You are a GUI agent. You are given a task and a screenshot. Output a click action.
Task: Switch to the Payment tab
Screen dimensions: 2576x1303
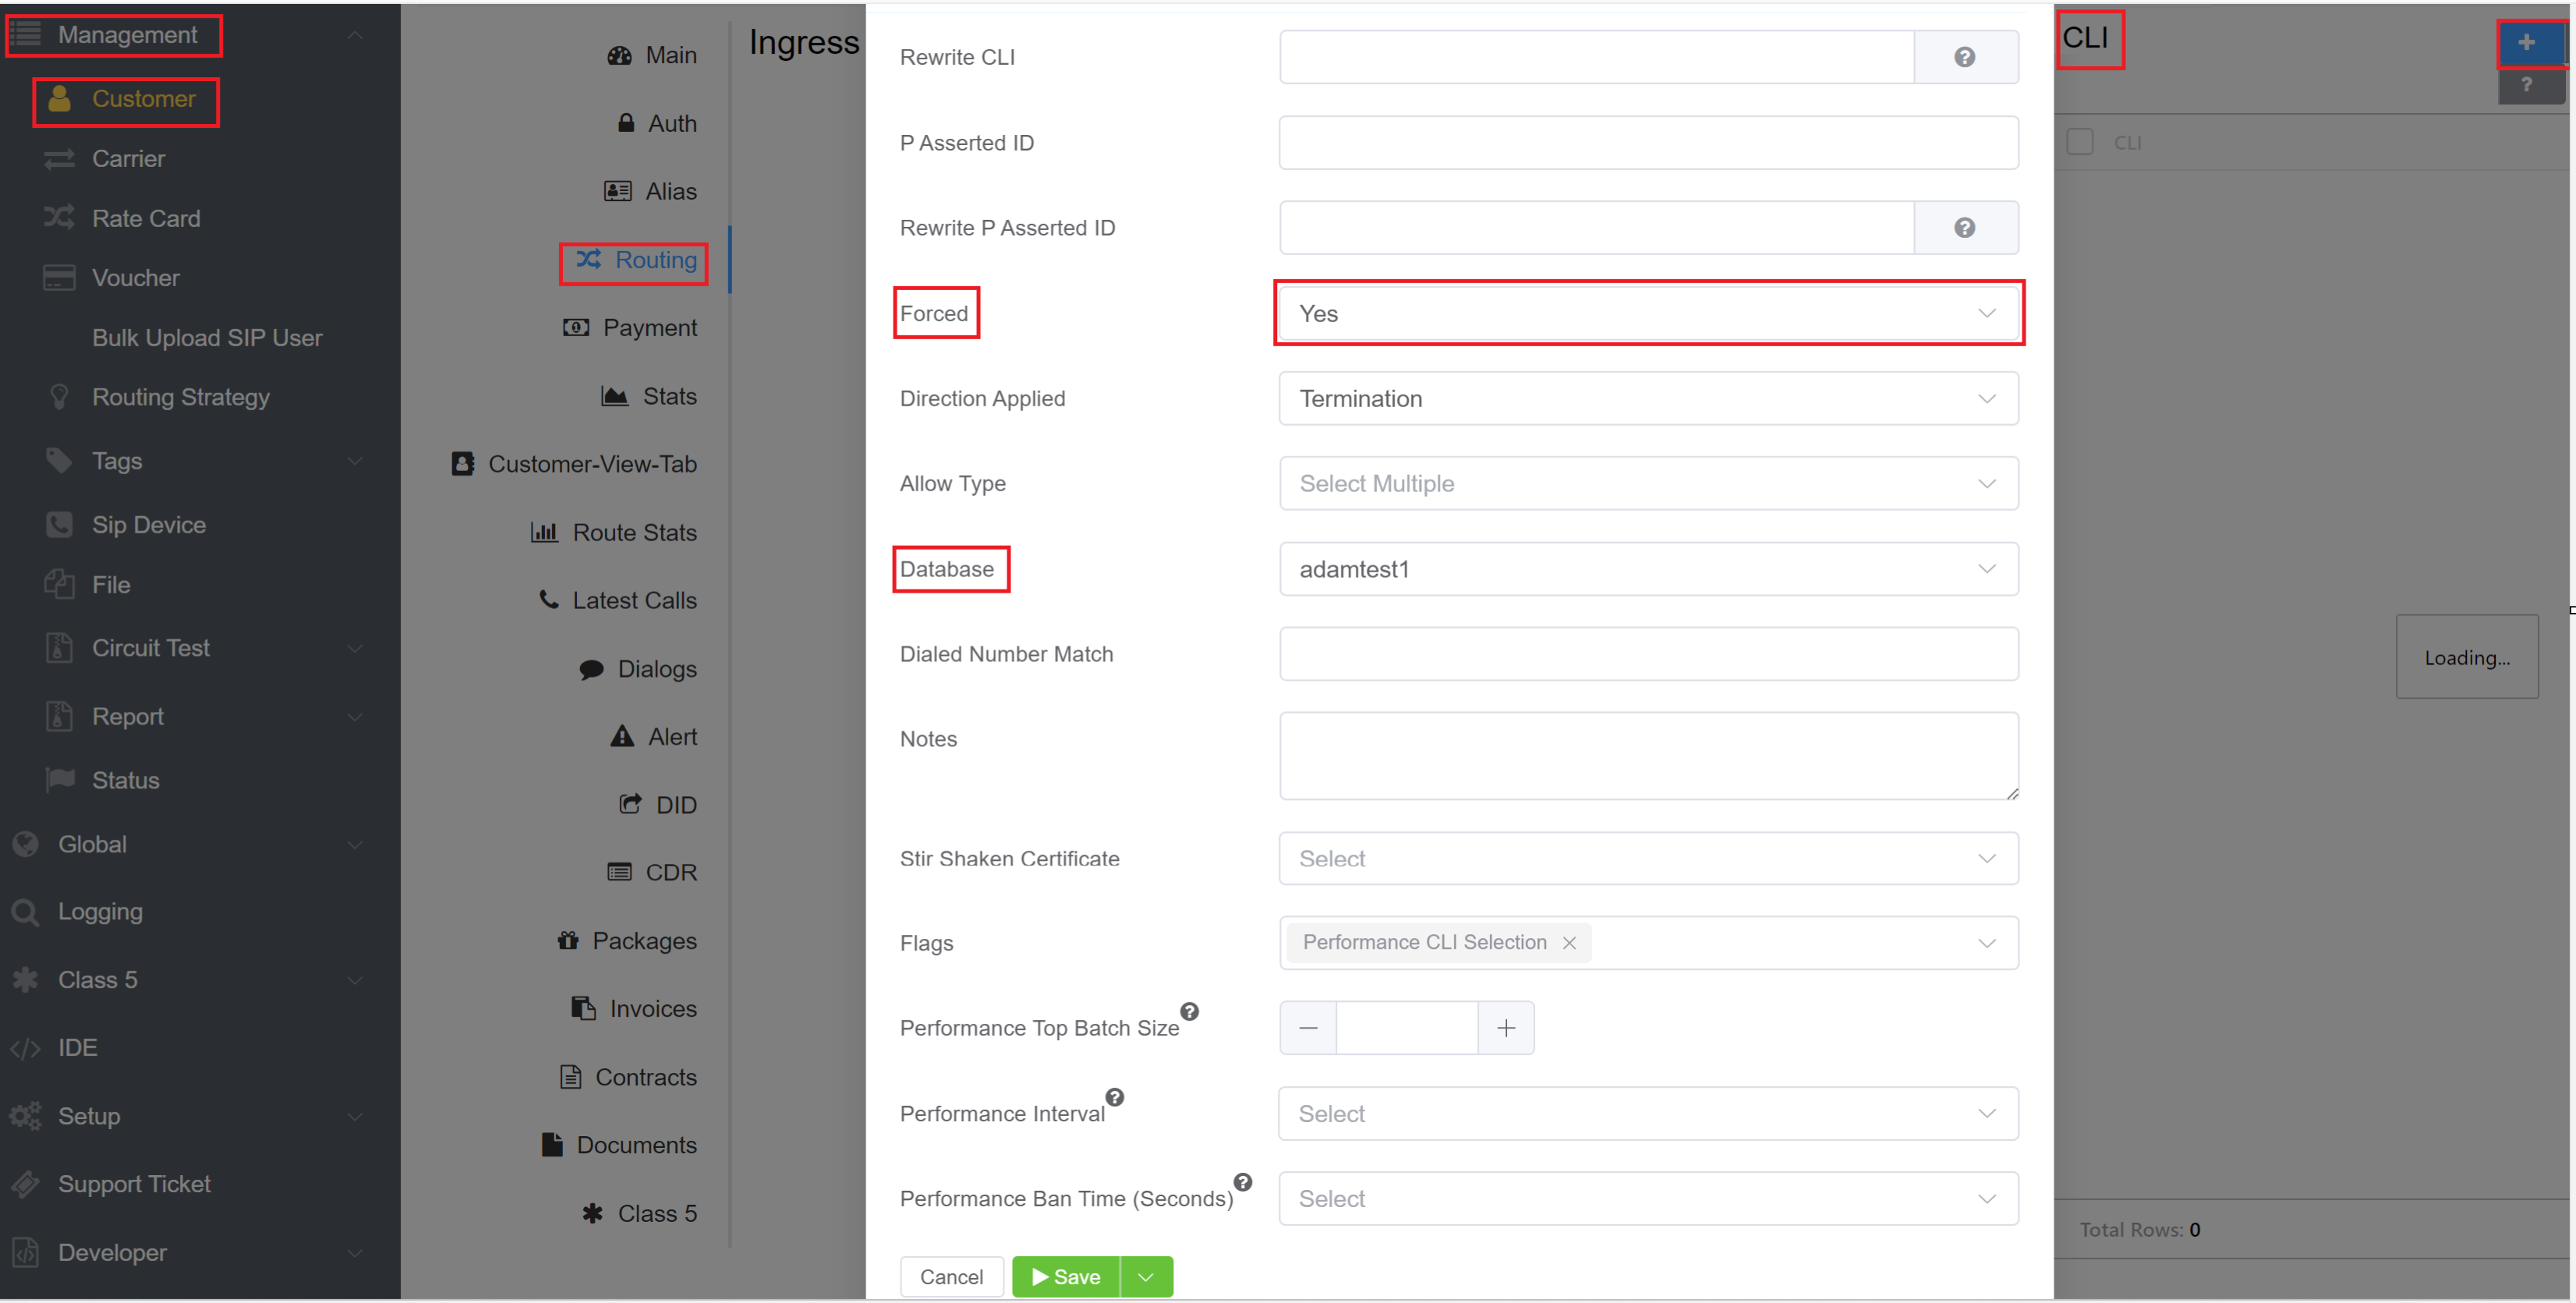(631, 328)
